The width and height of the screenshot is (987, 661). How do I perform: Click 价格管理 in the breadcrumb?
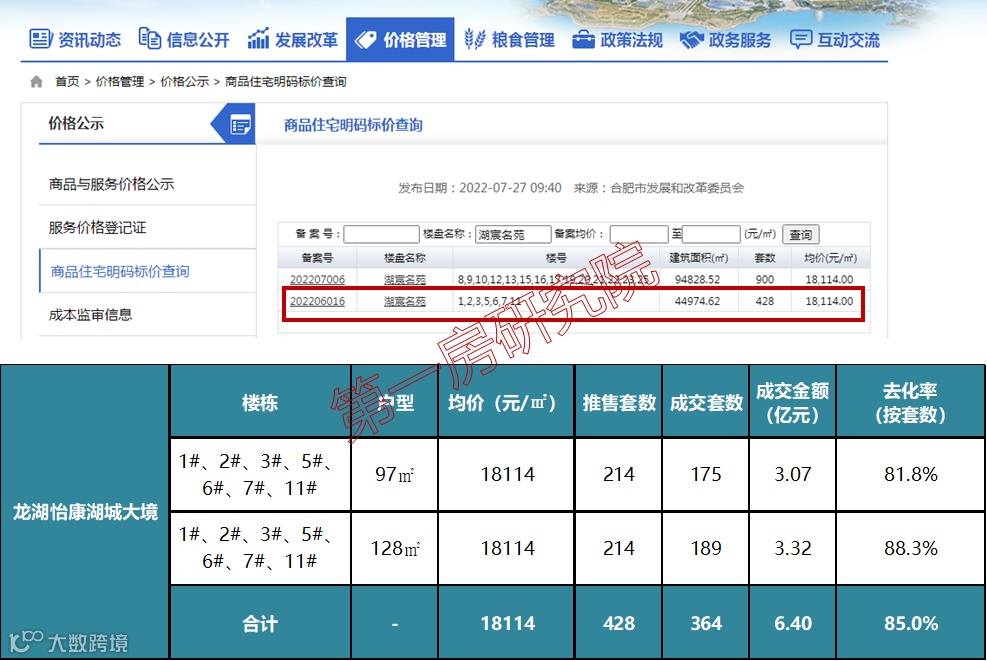pyautogui.click(x=120, y=81)
